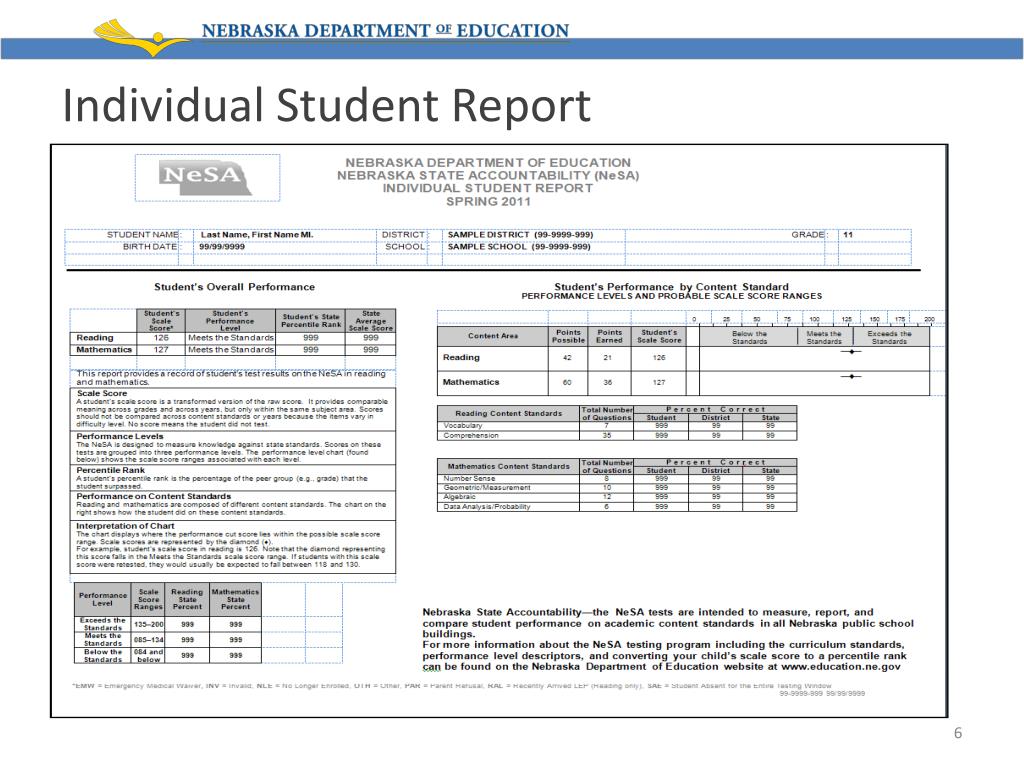The height and width of the screenshot is (768, 1024).
Task: Click the Reading diamond marker on score chart
Action: click(851, 352)
